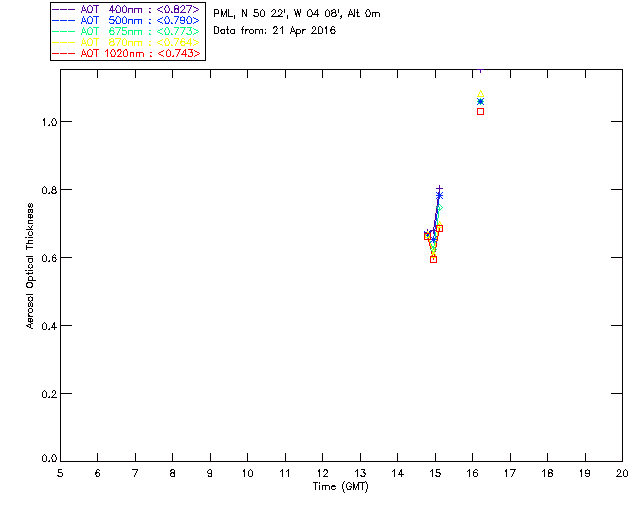Screen dimensions: 640x512
Task: Click the purple plus marker at 0.8
Action: coord(439,189)
